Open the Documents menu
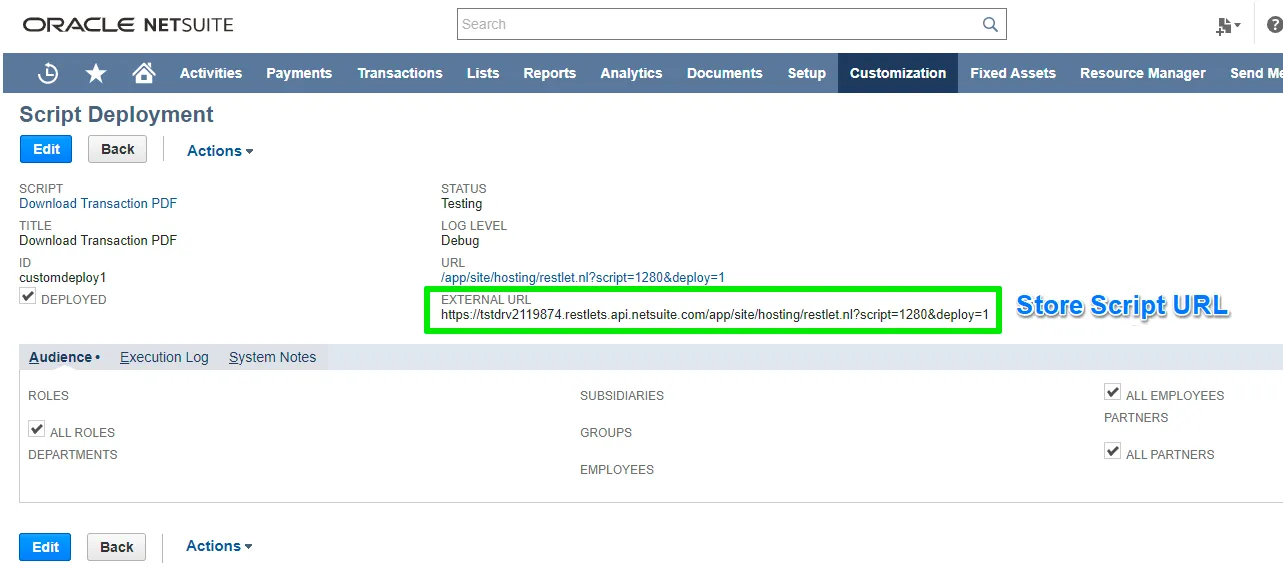 (725, 73)
